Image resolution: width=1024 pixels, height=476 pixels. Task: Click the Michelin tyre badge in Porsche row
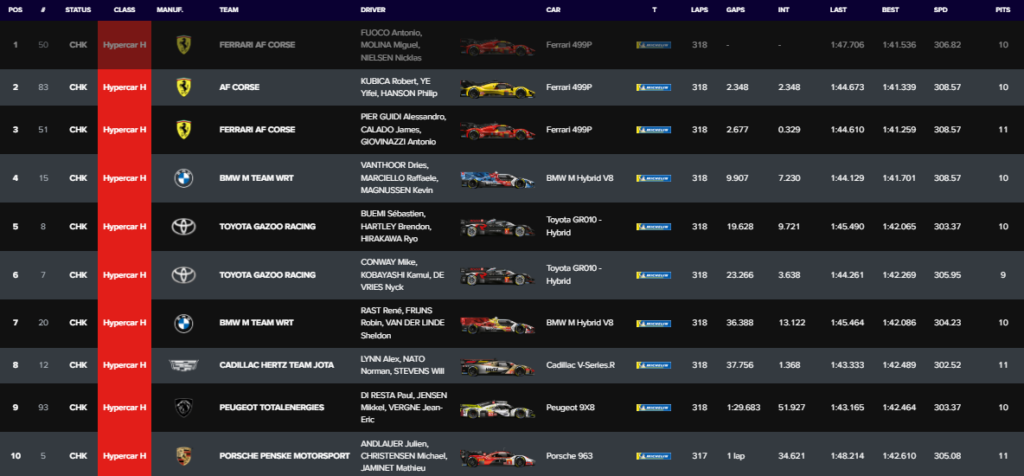tap(653, 456)
